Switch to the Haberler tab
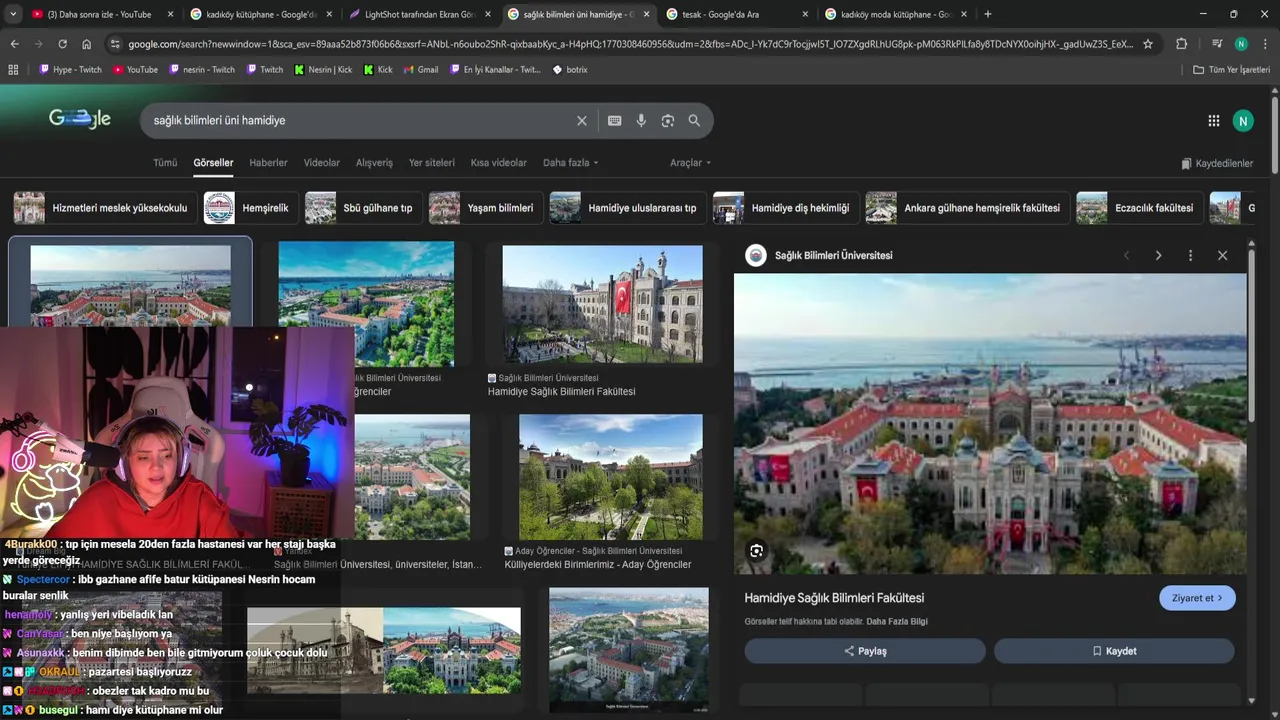 (268, 163)
